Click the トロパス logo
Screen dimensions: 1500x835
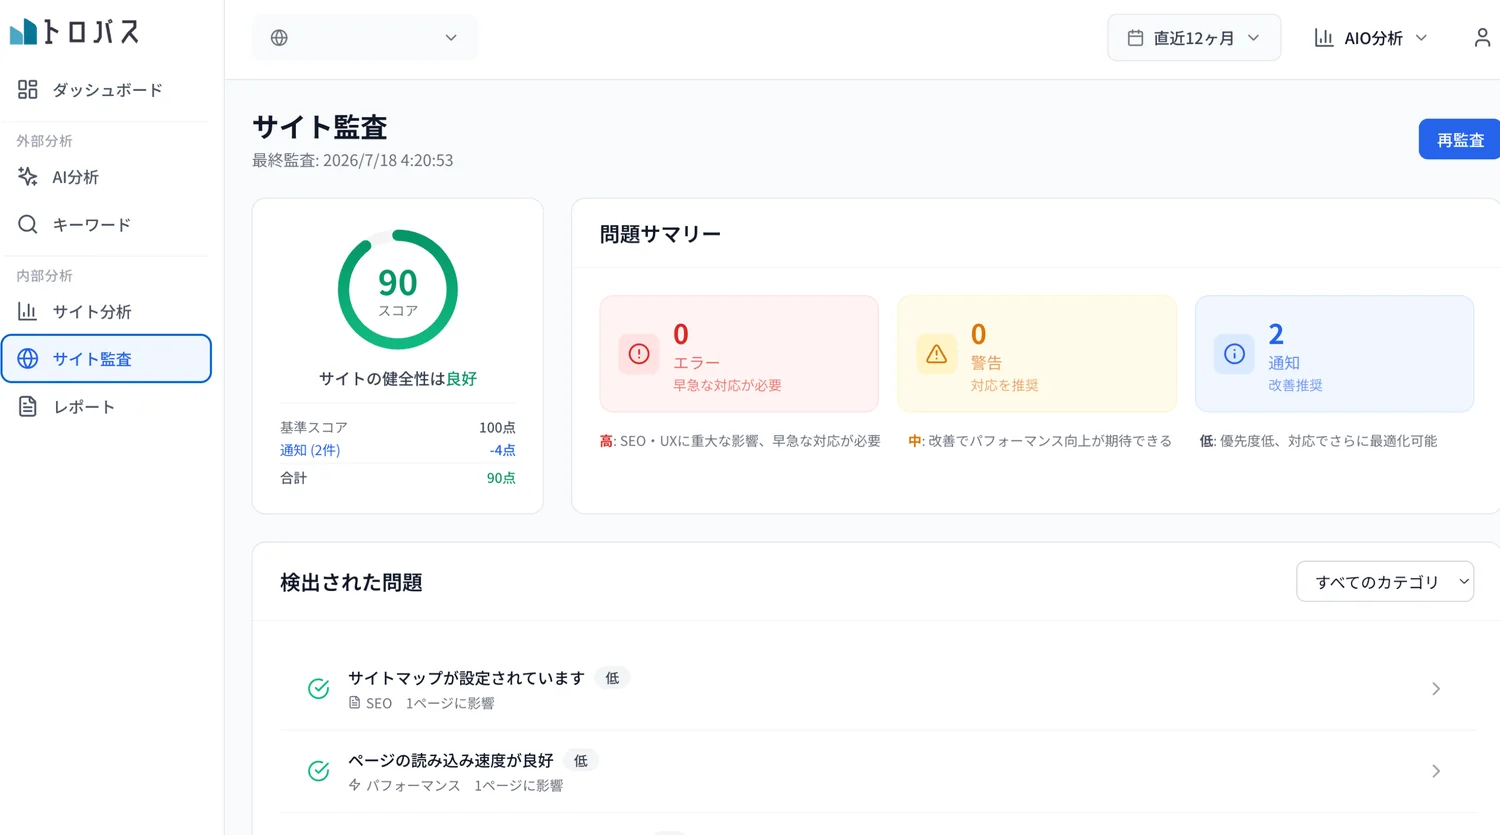pos(75,32)
